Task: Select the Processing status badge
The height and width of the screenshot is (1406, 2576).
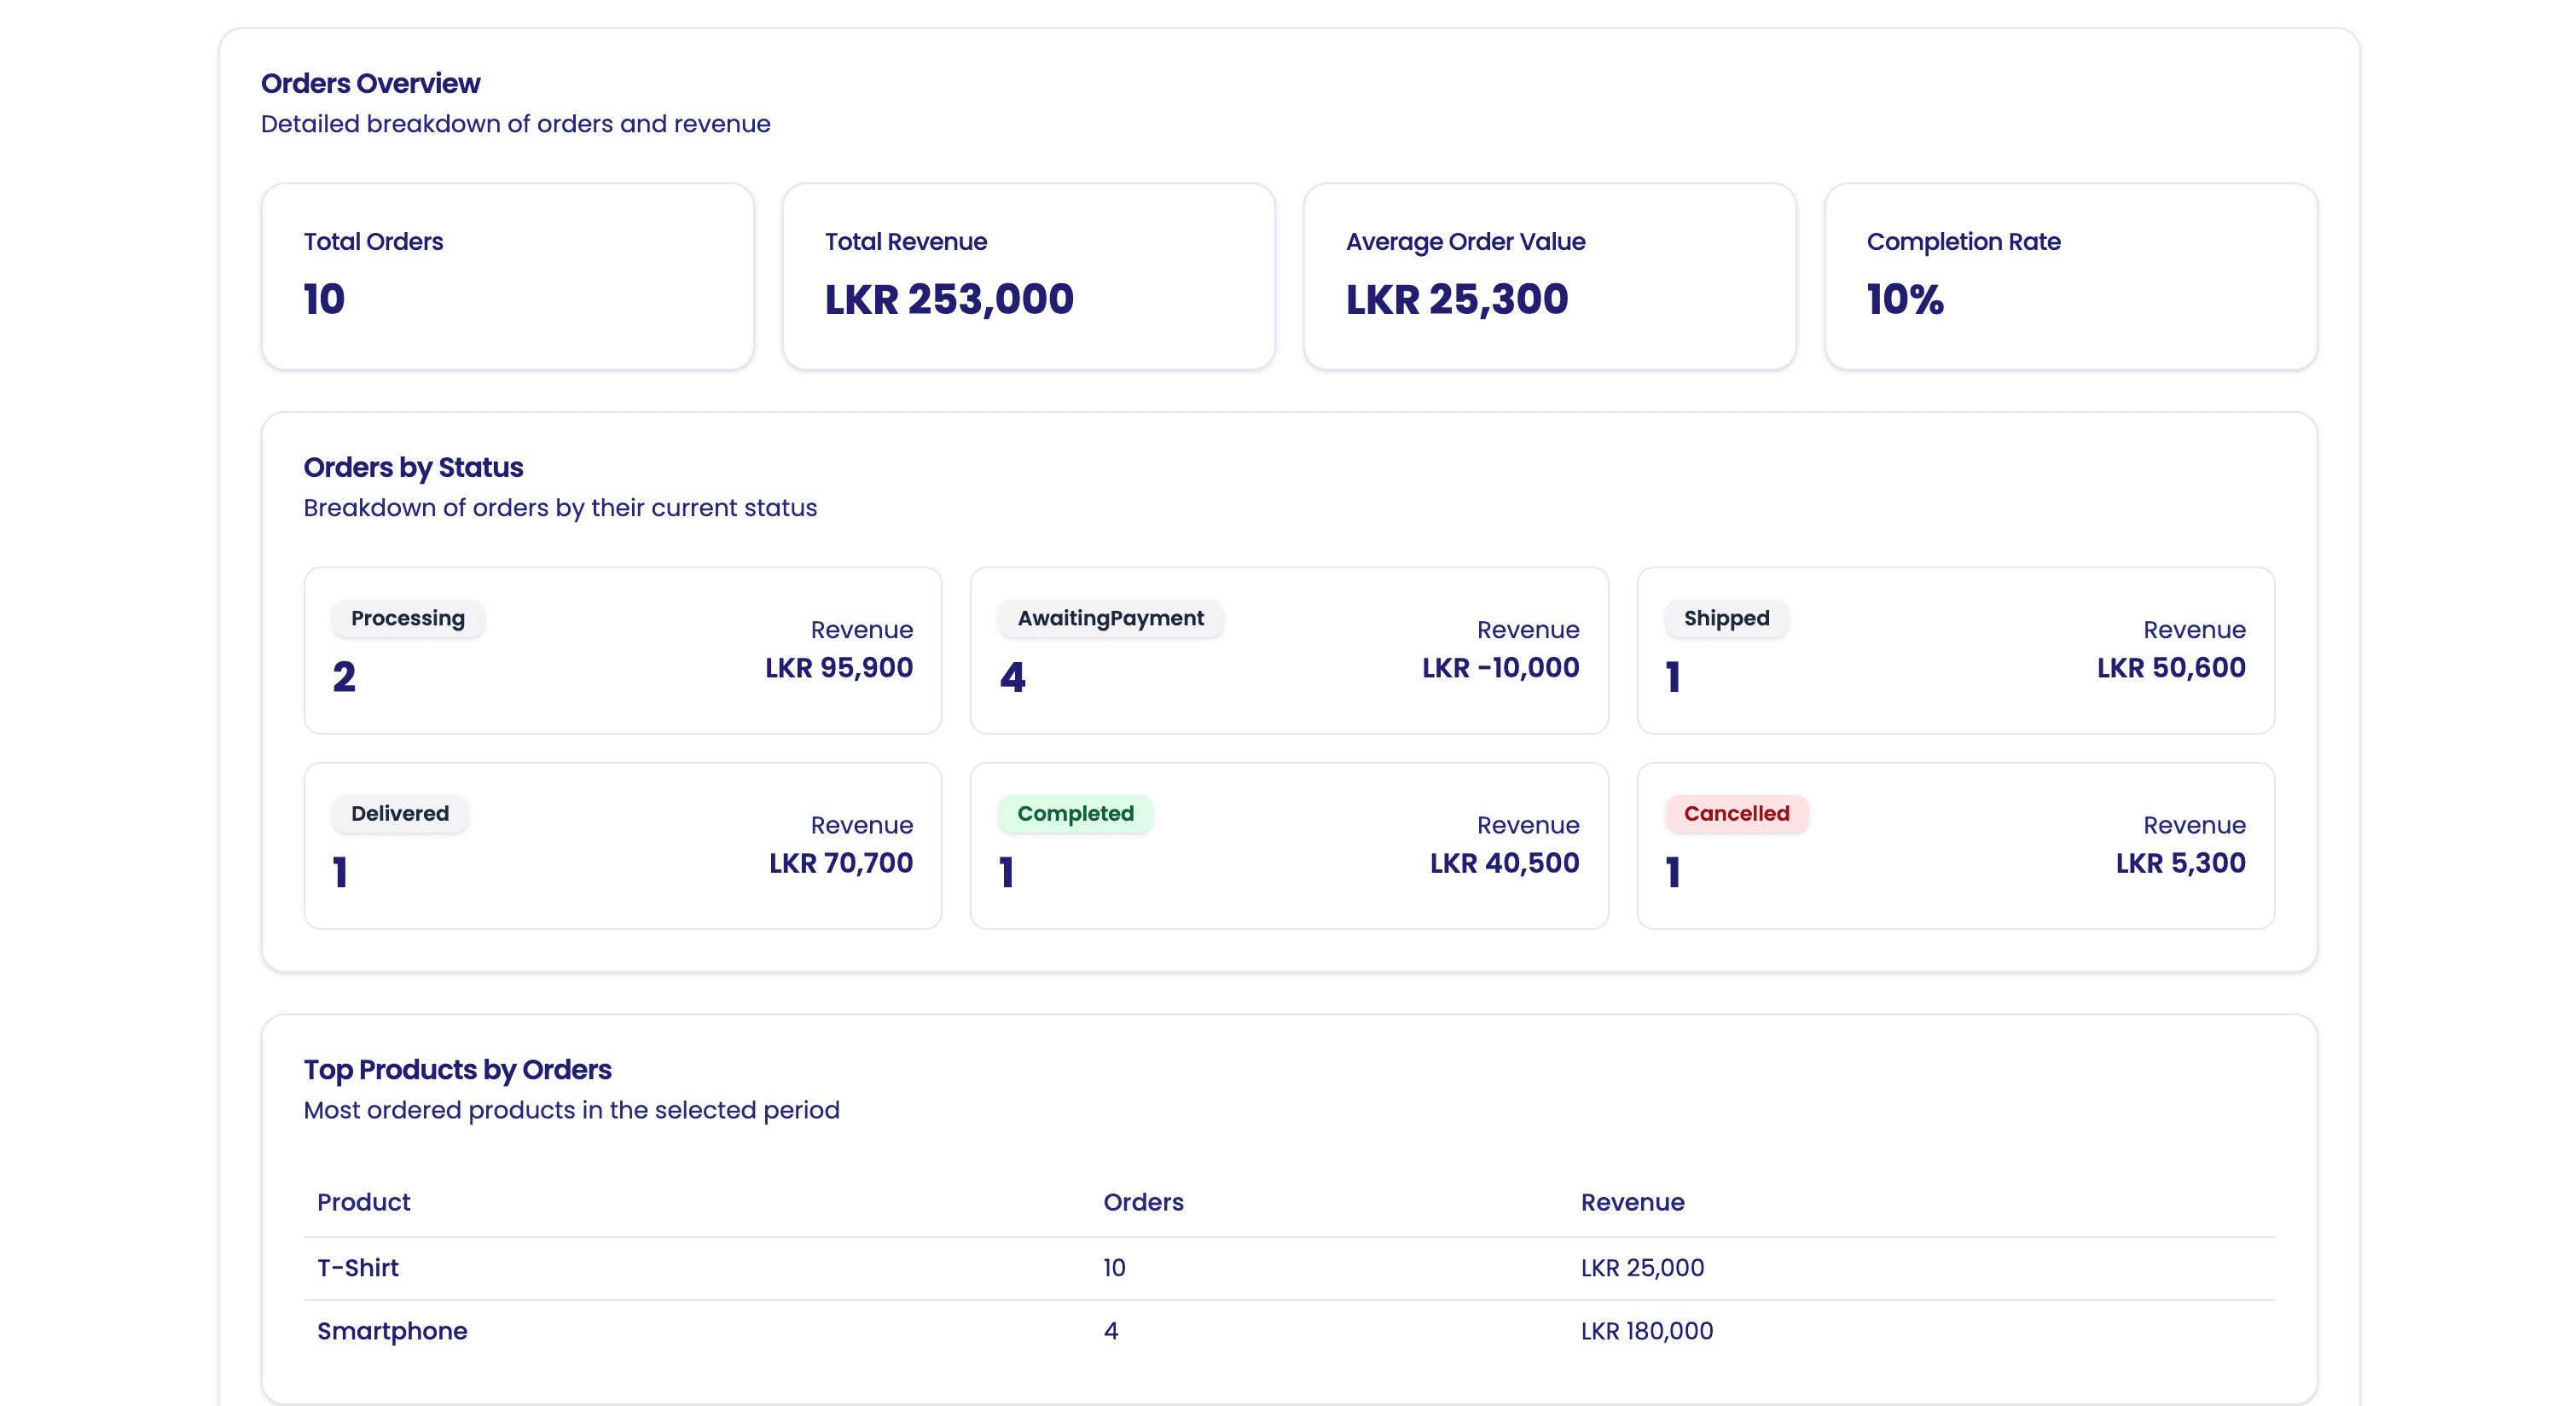Action: coord(408,618)
